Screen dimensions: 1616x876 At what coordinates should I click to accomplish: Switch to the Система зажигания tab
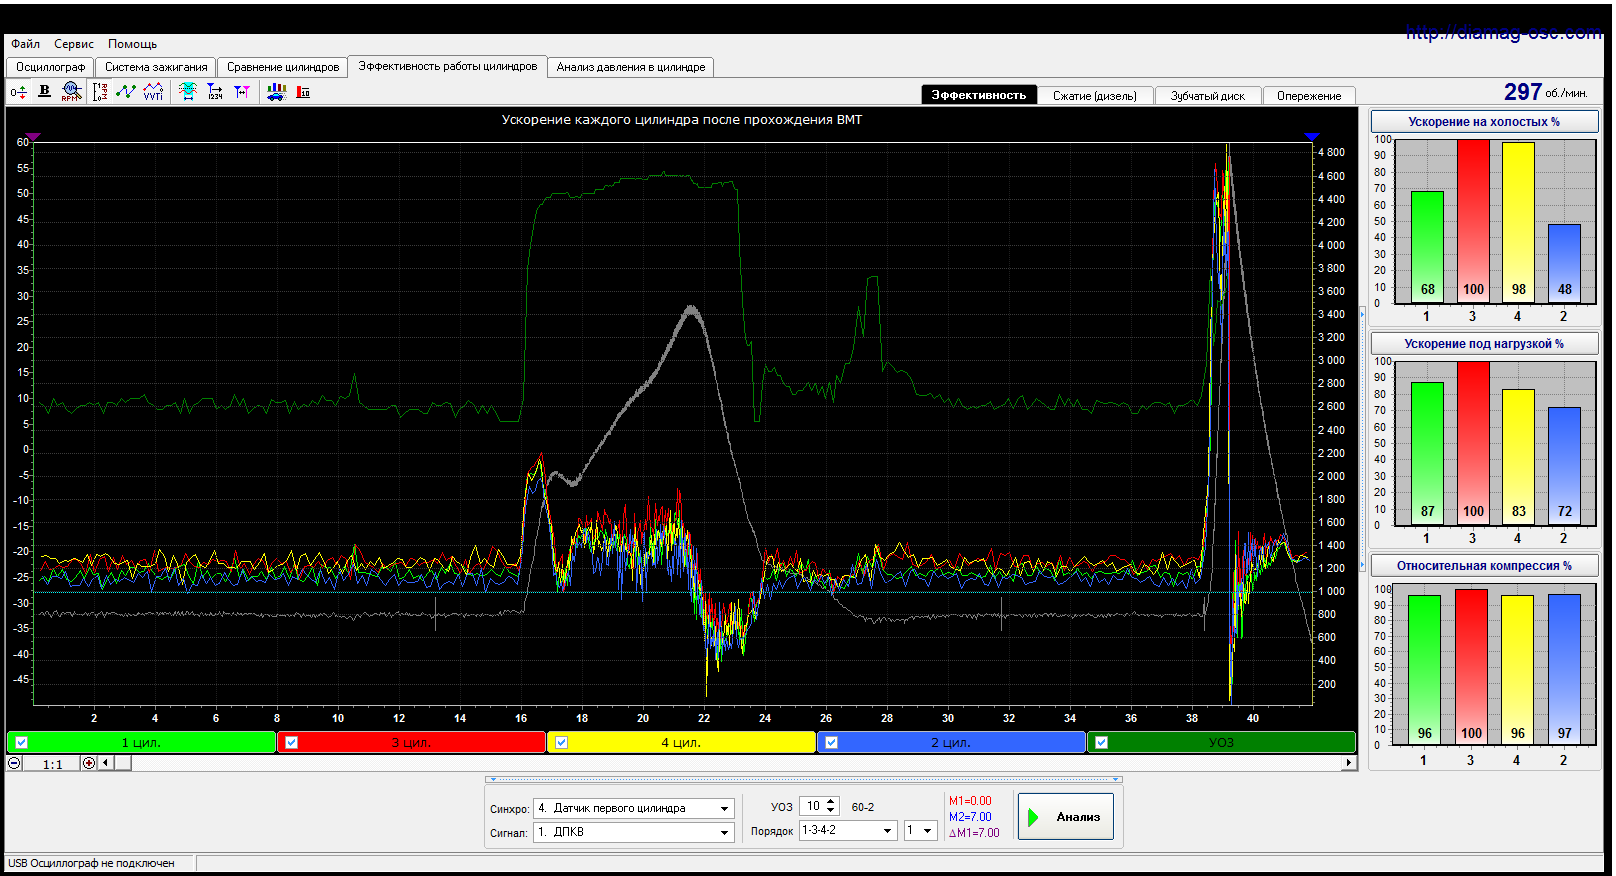(x=156, y=67)
